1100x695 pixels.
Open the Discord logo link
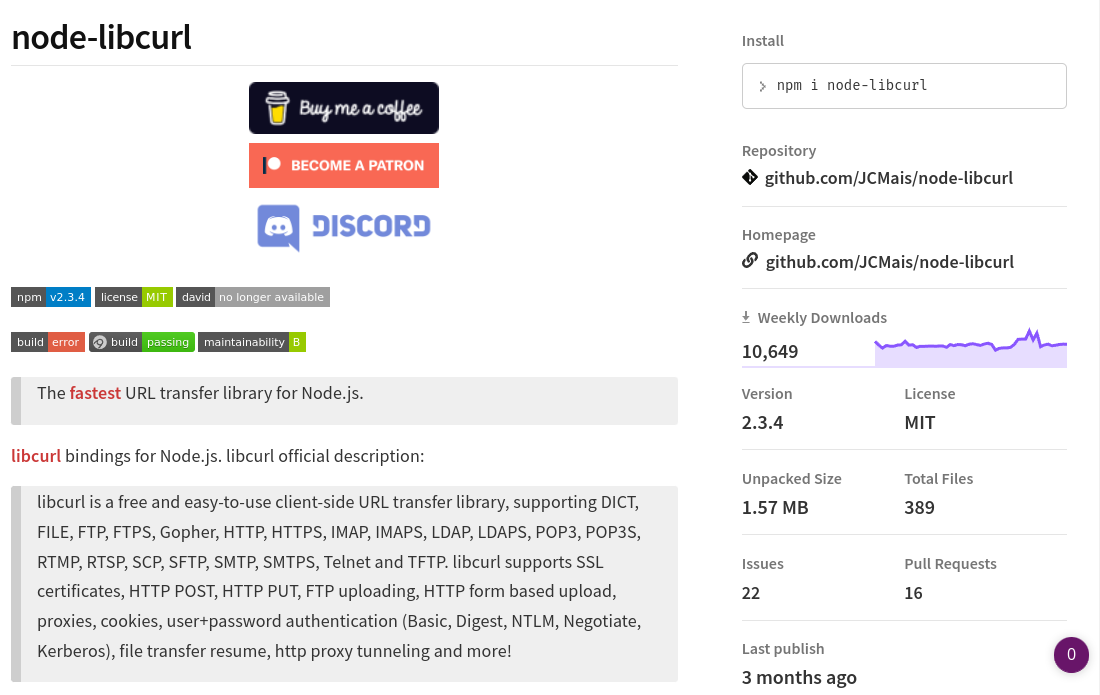(x=344, y=227)
